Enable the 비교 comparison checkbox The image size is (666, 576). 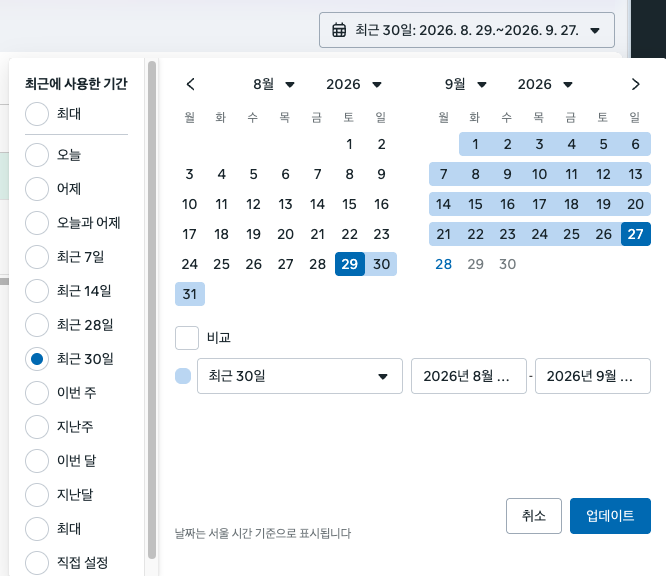[187, 338]
